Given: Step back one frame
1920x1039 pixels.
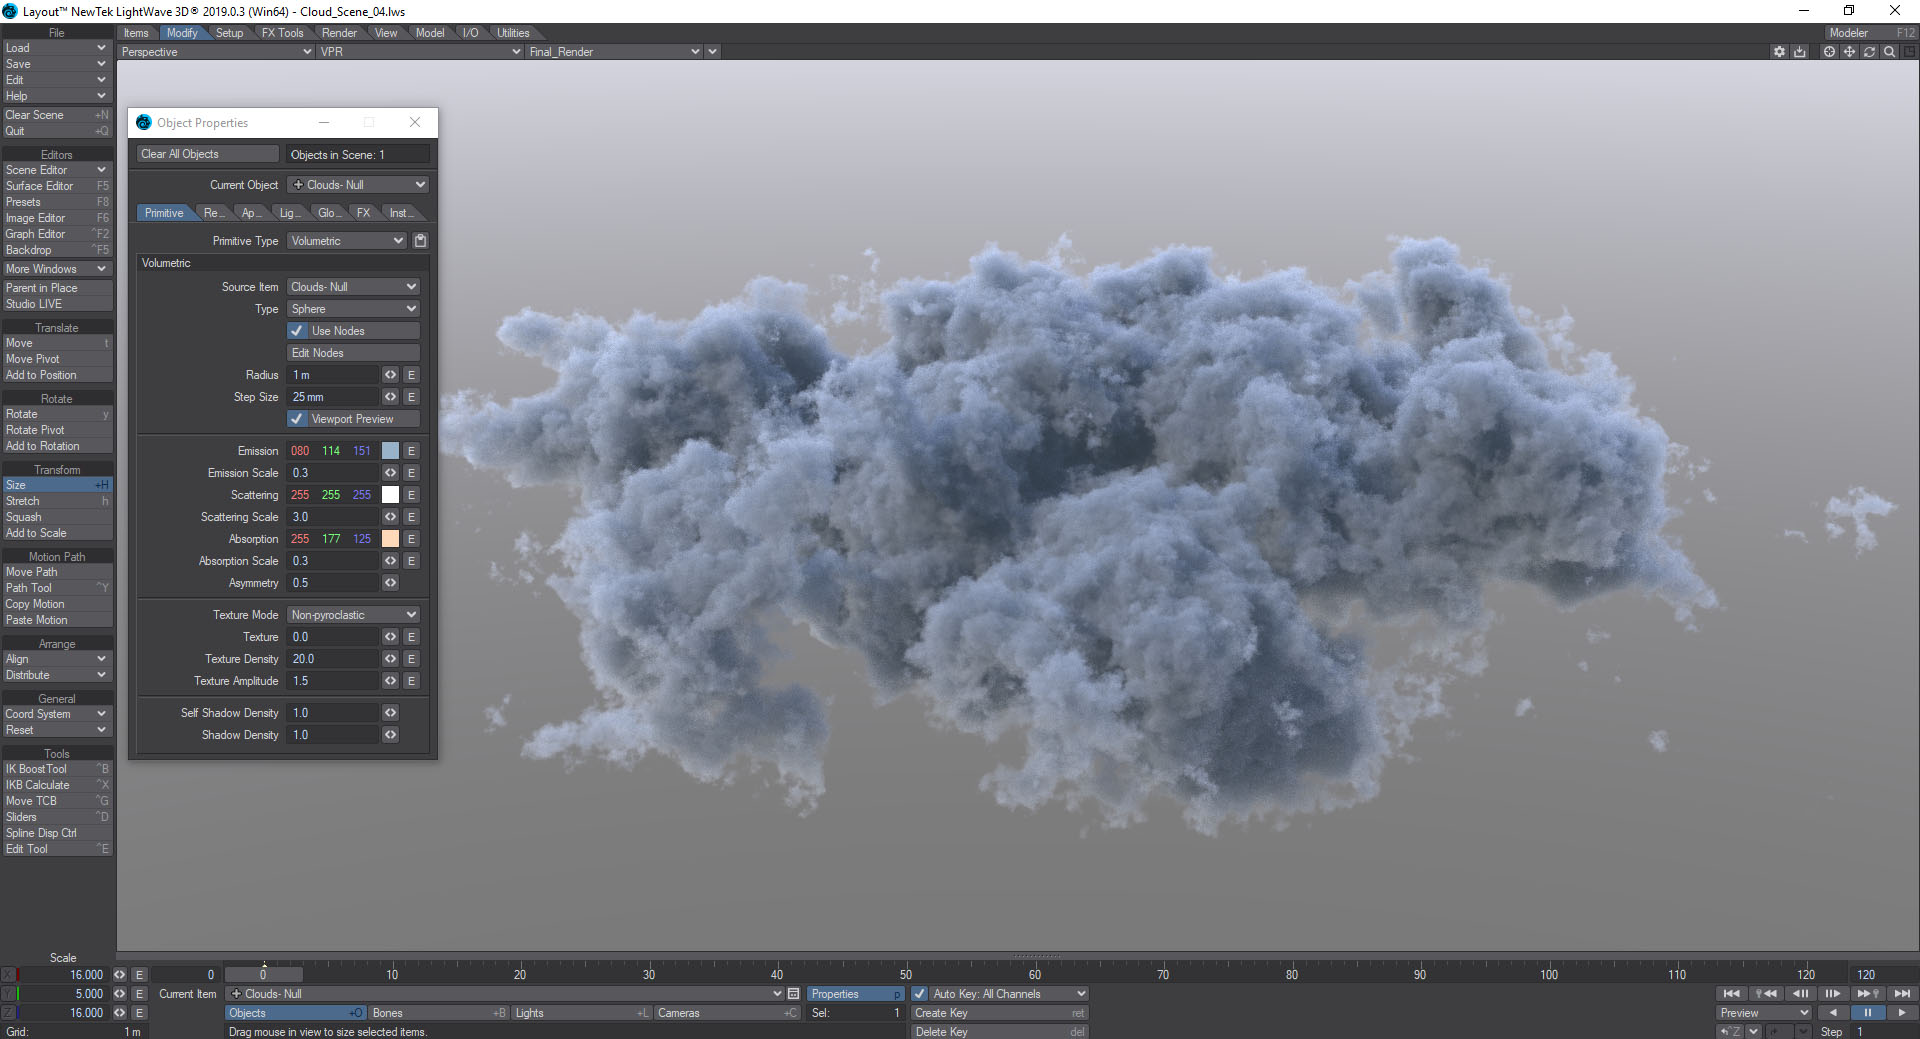Looking at the screenshot, I should (1800, 994).
